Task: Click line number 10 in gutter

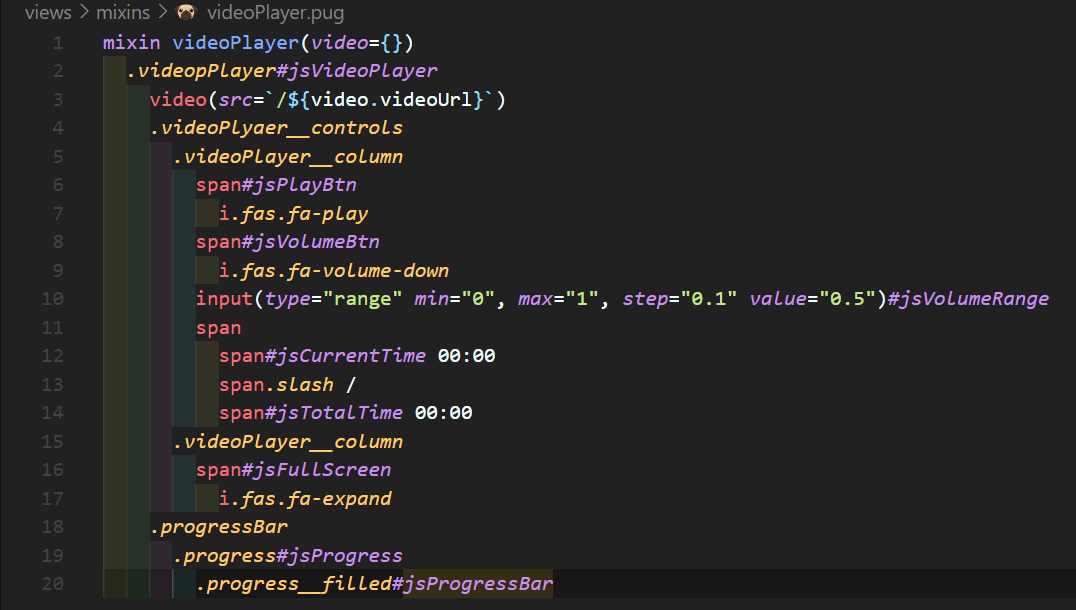Action: pos(52,299)
